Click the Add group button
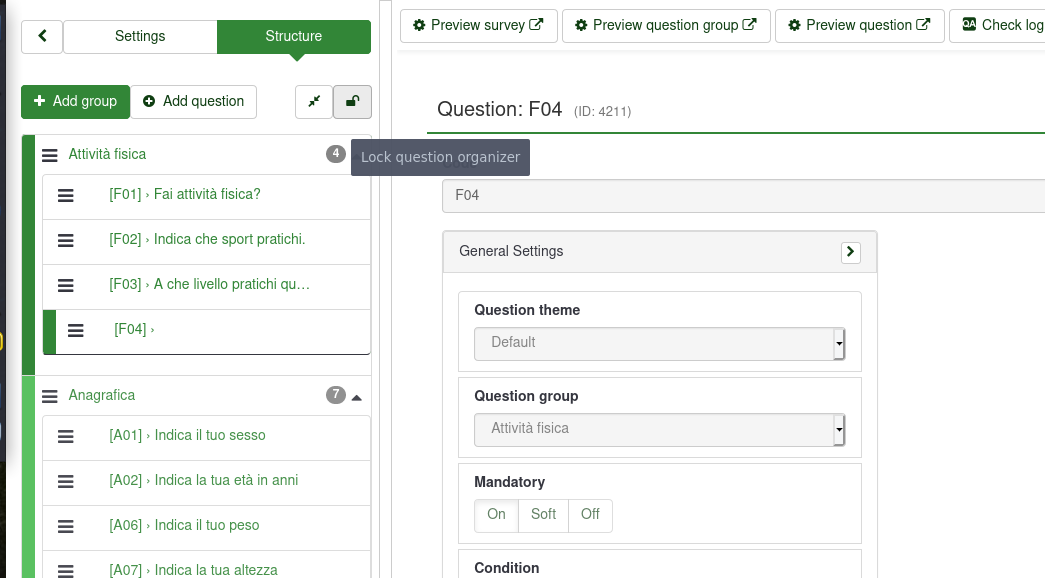Viewport: 1045px width, 578px height. [76, 101]
